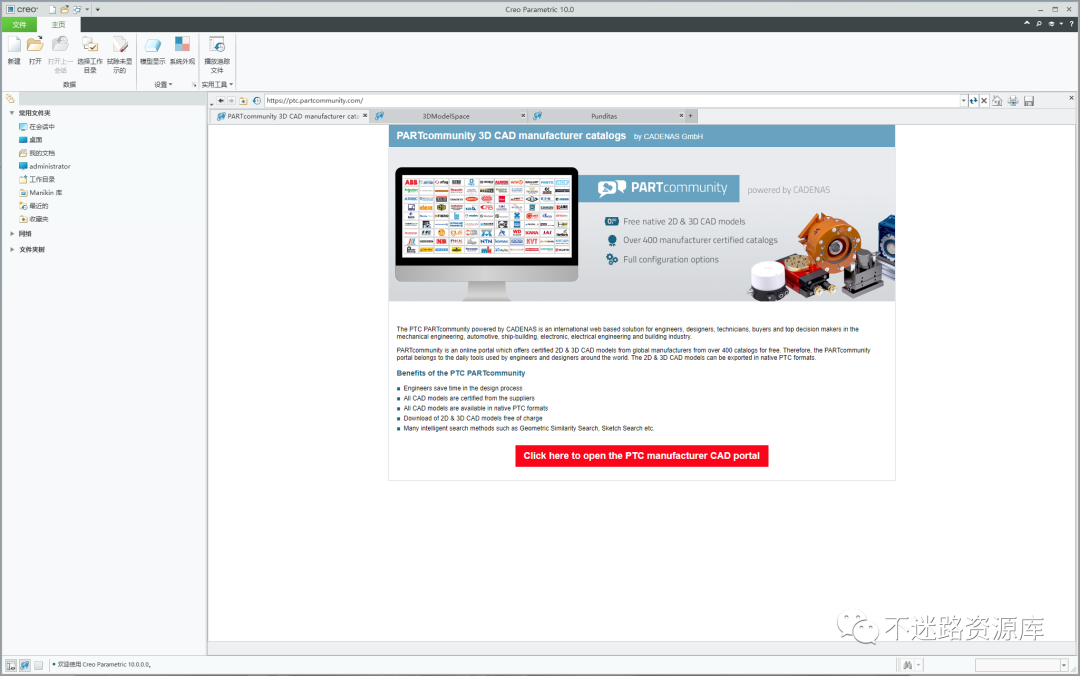Add a new browser tab with plus

click(691, 116)
